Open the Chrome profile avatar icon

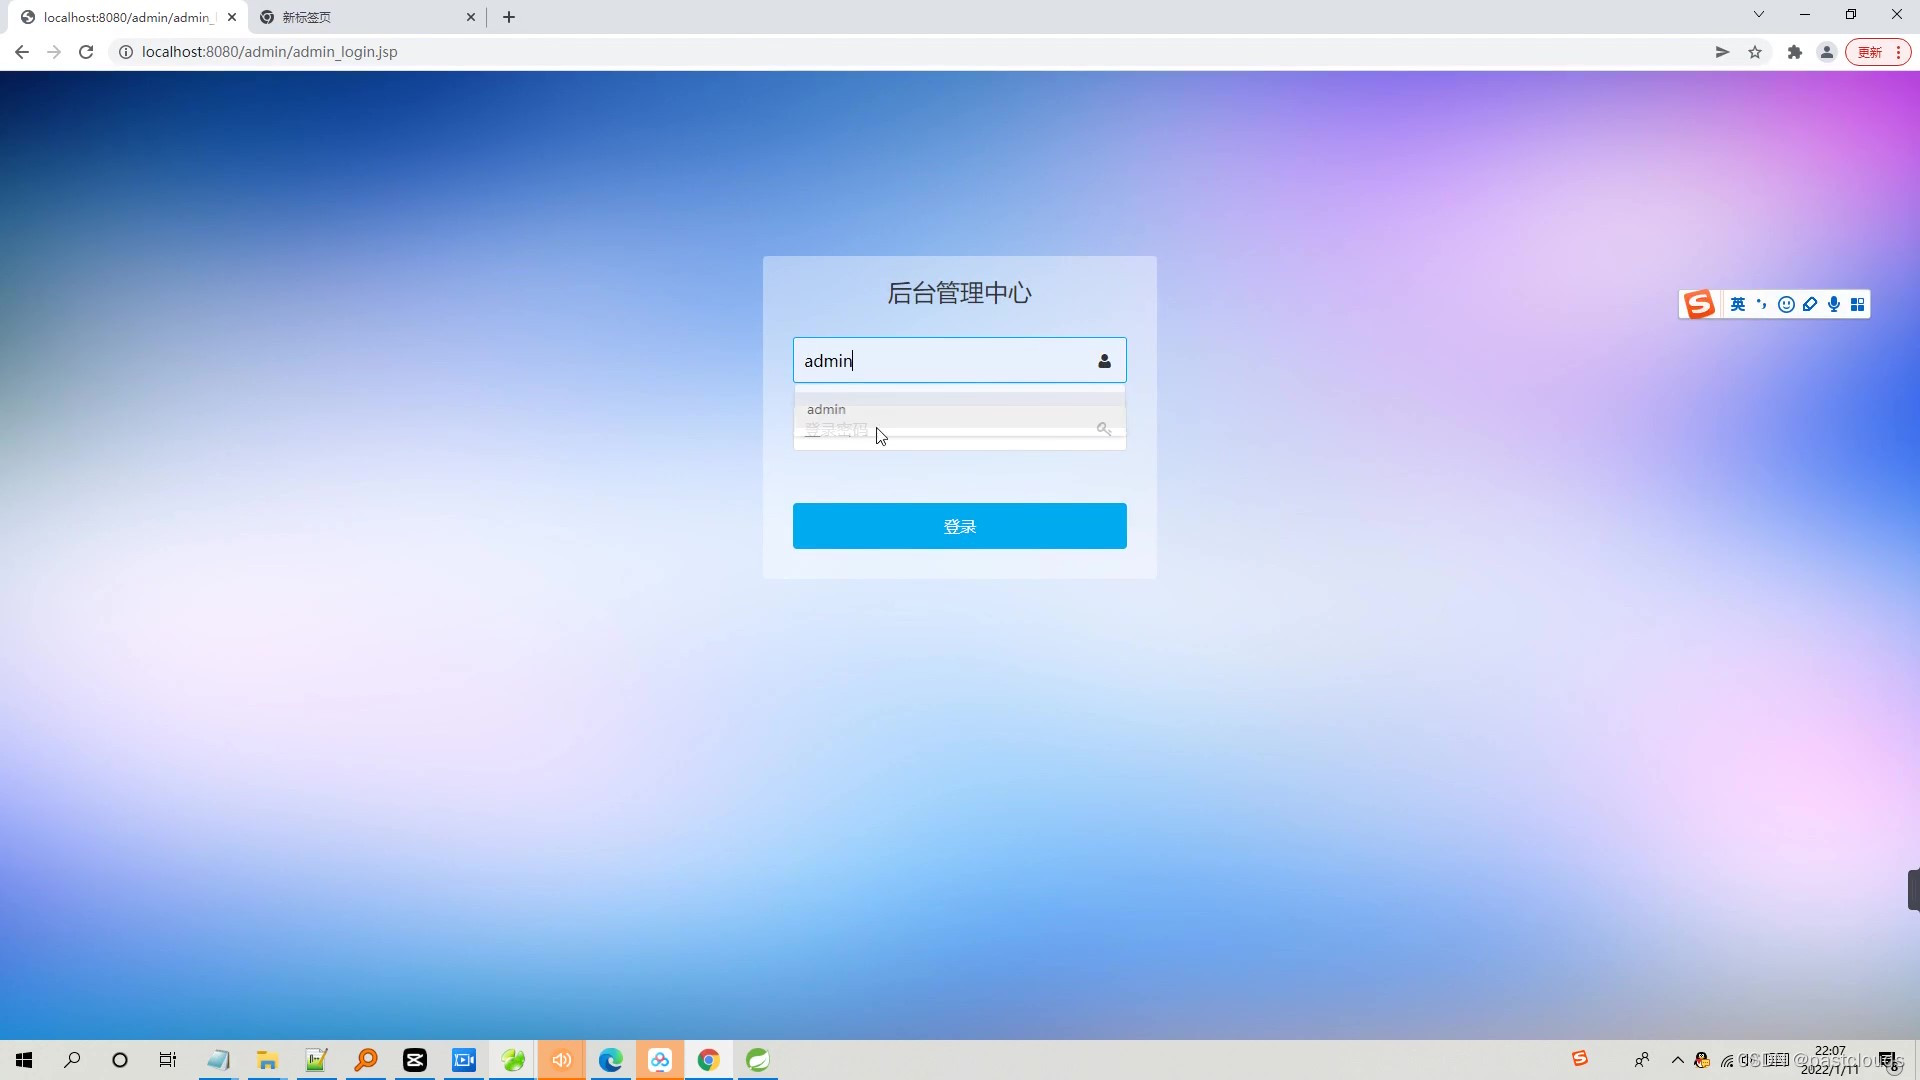(1827, 52)
